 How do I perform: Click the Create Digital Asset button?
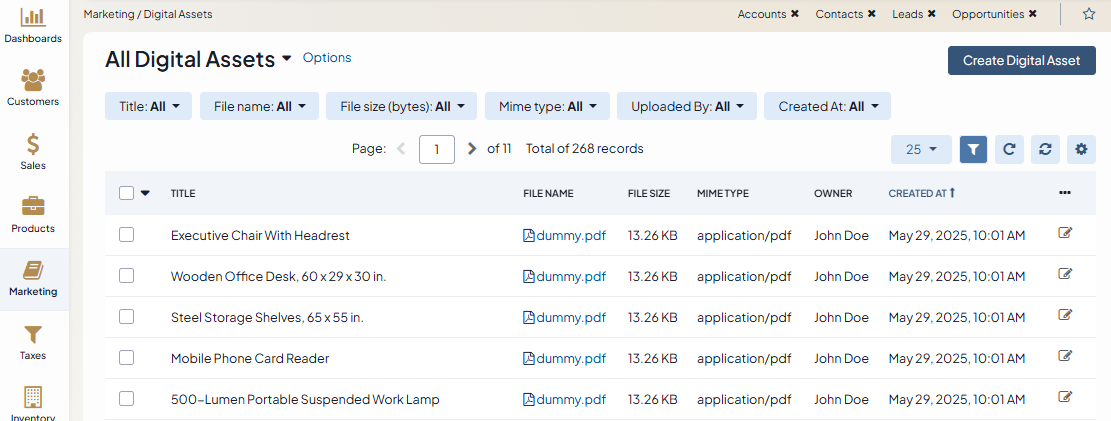(x=1021, y=60)
